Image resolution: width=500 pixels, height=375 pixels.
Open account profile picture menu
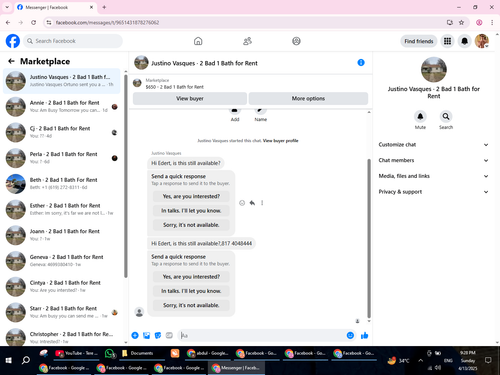click(x=482, y=41)
